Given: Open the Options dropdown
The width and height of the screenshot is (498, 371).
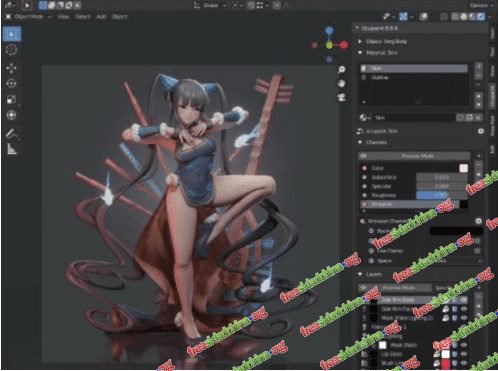Looking at the screenshot, I should [x=481, y=5].
